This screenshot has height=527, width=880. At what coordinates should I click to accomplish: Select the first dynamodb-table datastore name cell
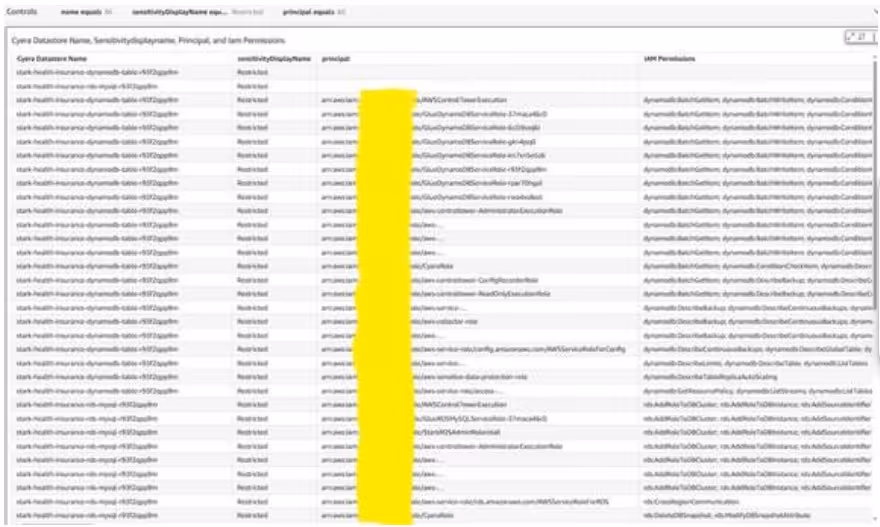point(97,72)
